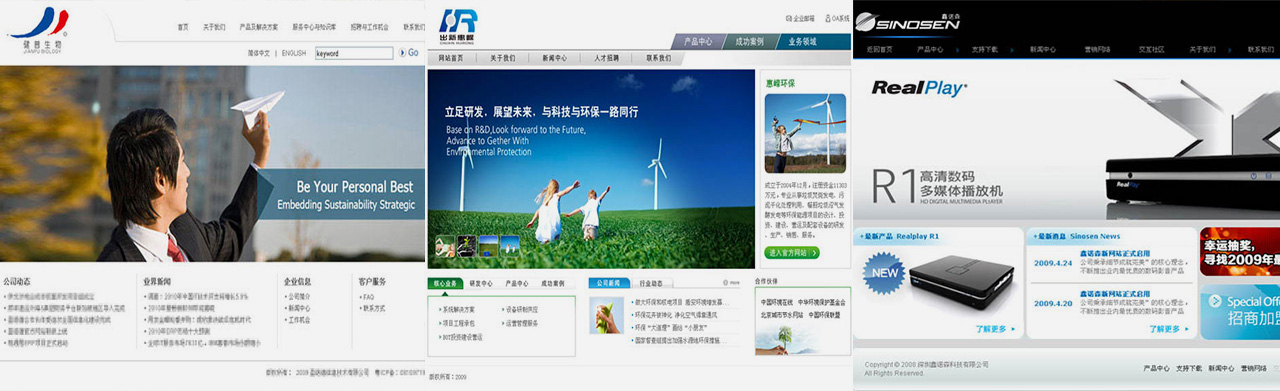
Task: Click the first banner thumbnail image
Action: pos(446,245)
